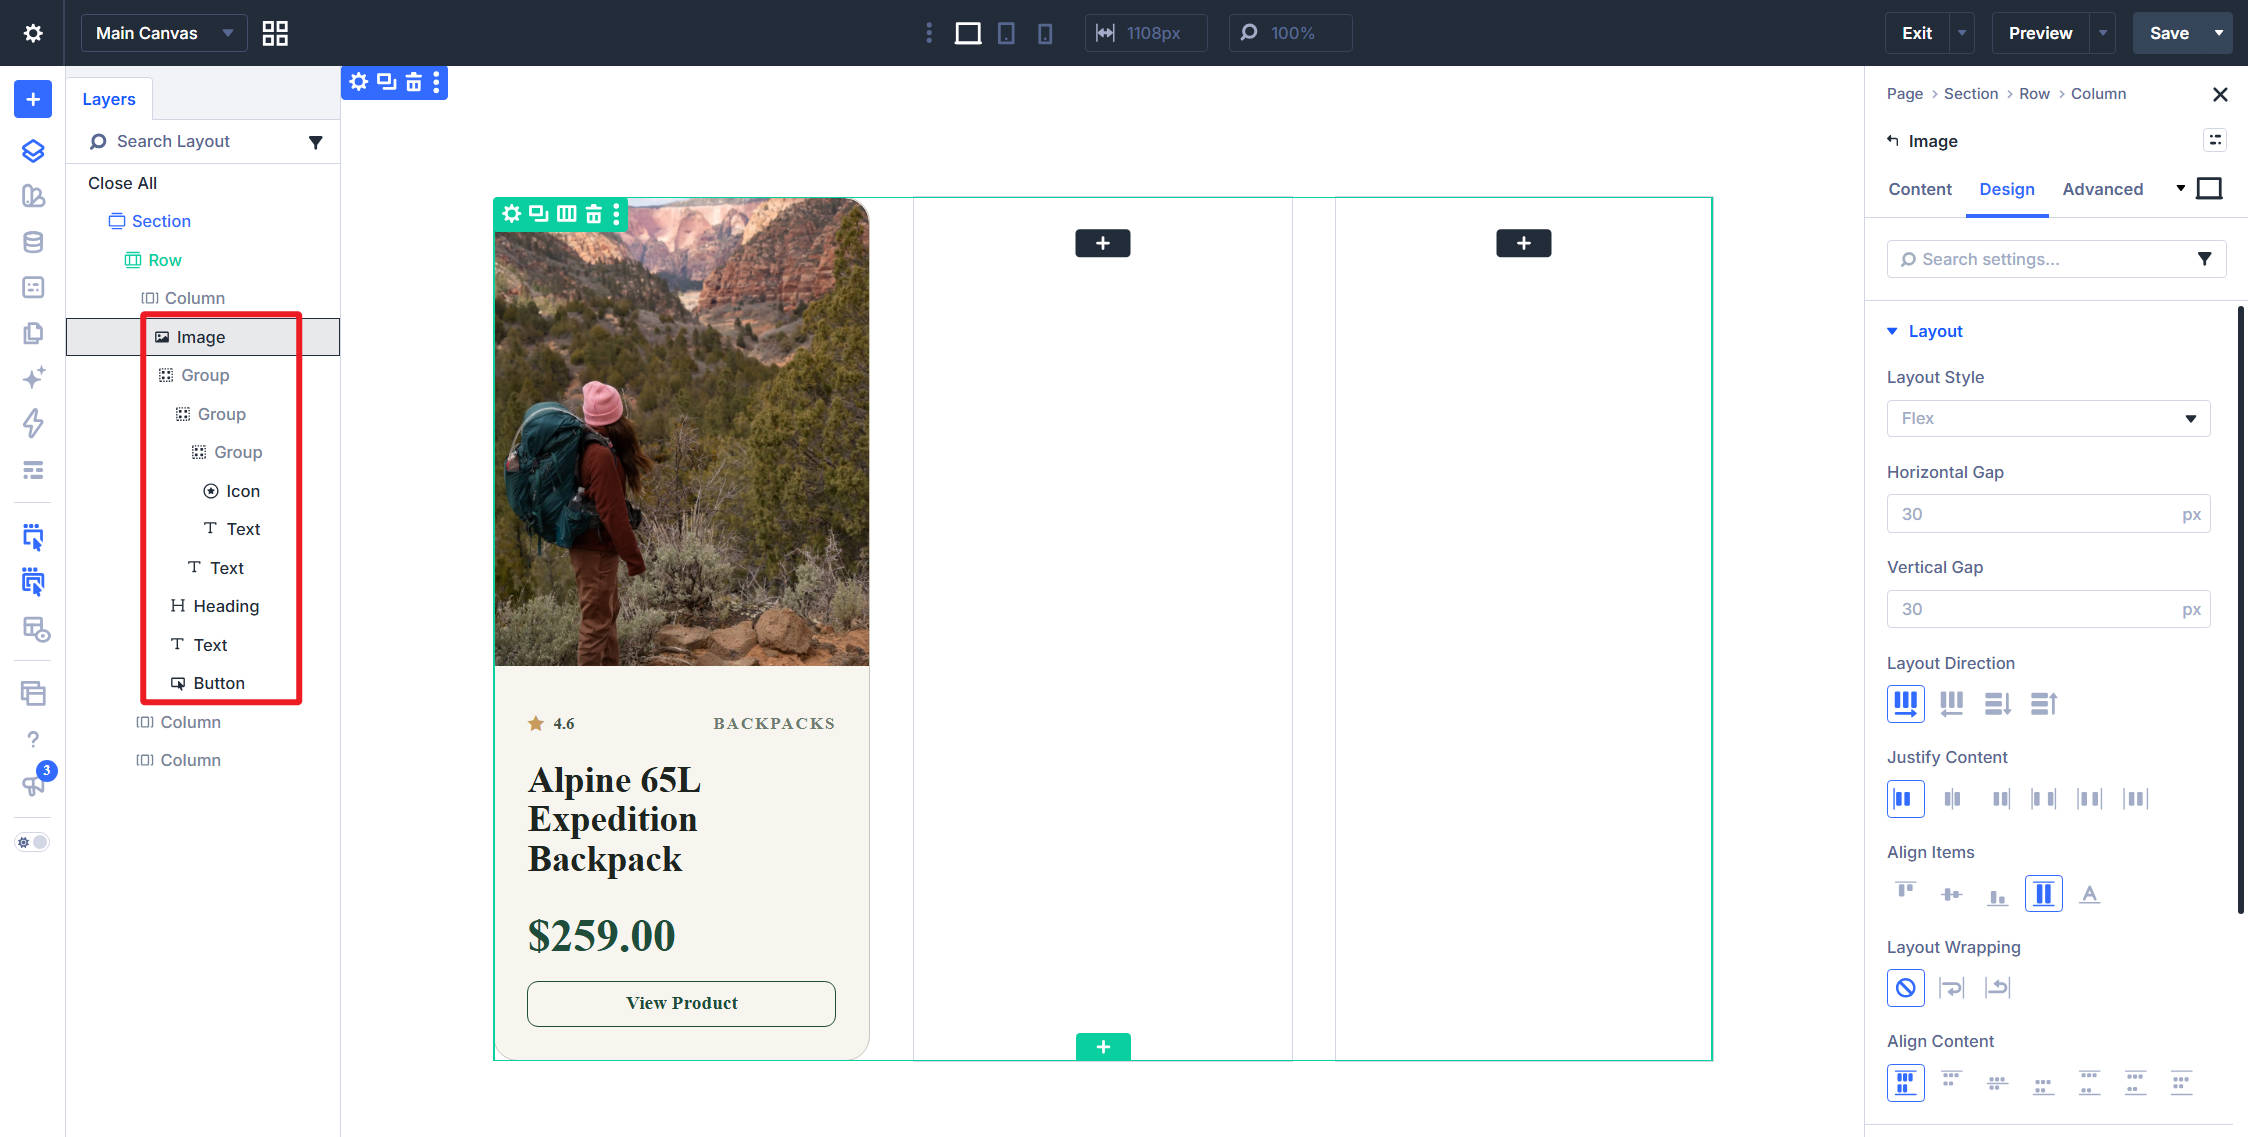Switch to desktop view icon
This screenshot has height=1137, width=2248.
tap(967, 33)
